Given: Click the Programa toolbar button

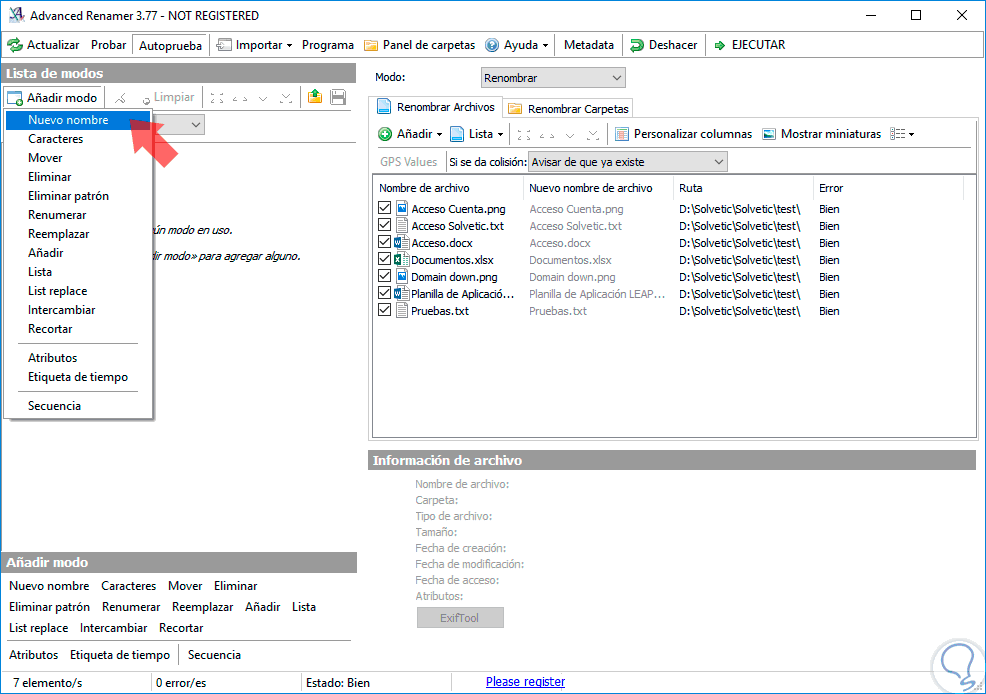Looking at the screenshot, I should 328,45.
